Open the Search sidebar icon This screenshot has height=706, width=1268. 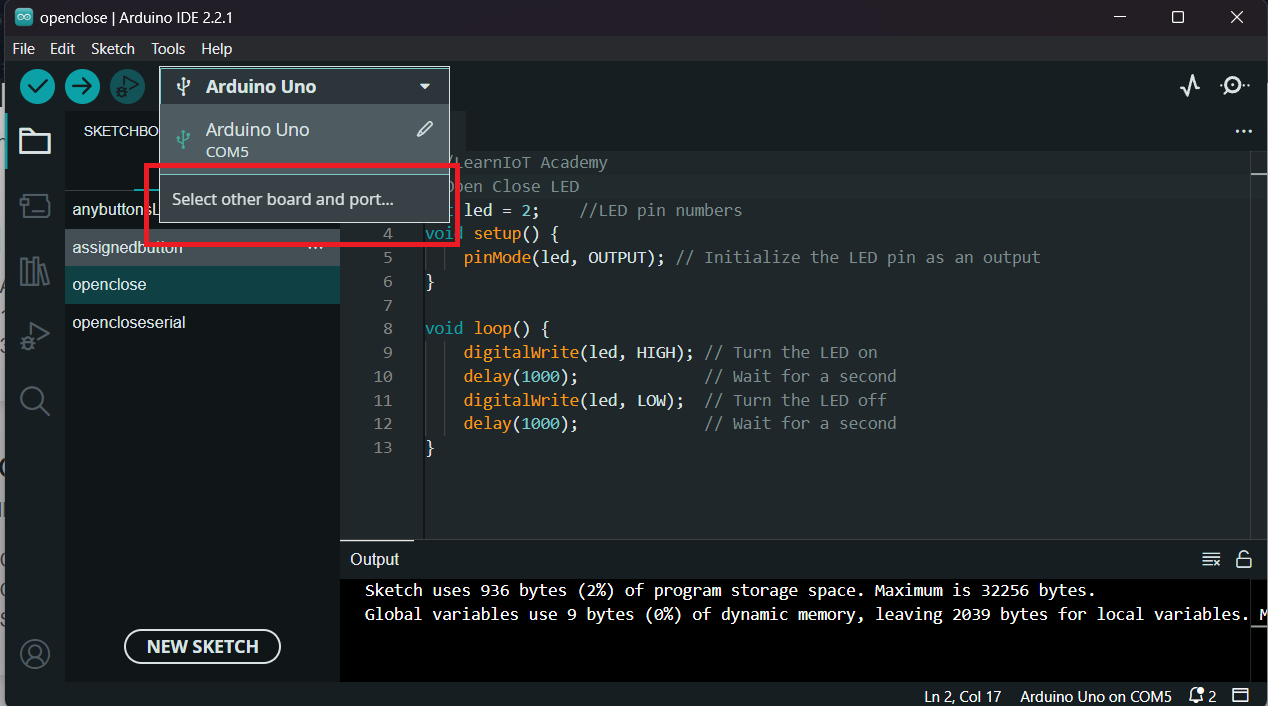[x=35, y=401]
